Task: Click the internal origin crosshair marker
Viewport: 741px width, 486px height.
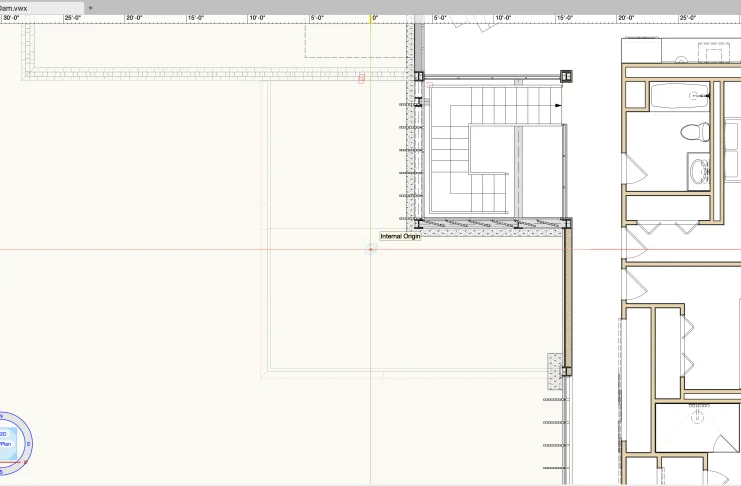Action: click(371, 249)
